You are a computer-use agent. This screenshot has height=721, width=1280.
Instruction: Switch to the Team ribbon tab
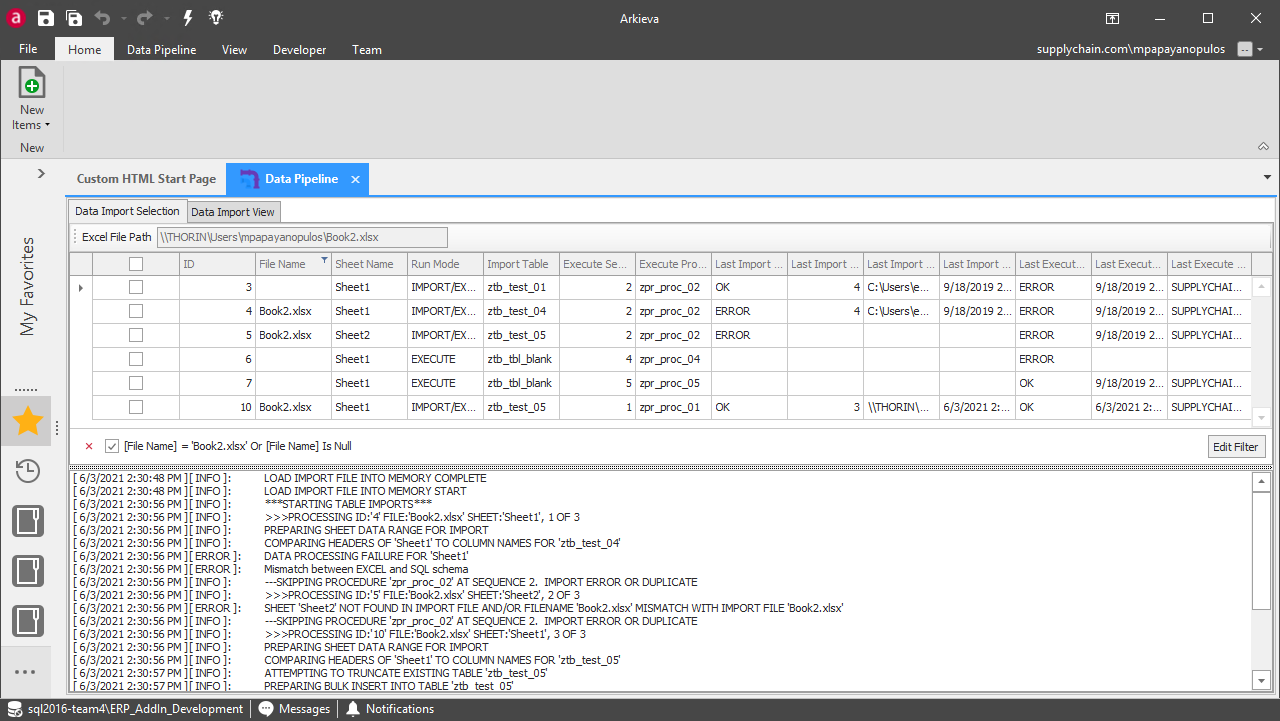click(366, 49)
